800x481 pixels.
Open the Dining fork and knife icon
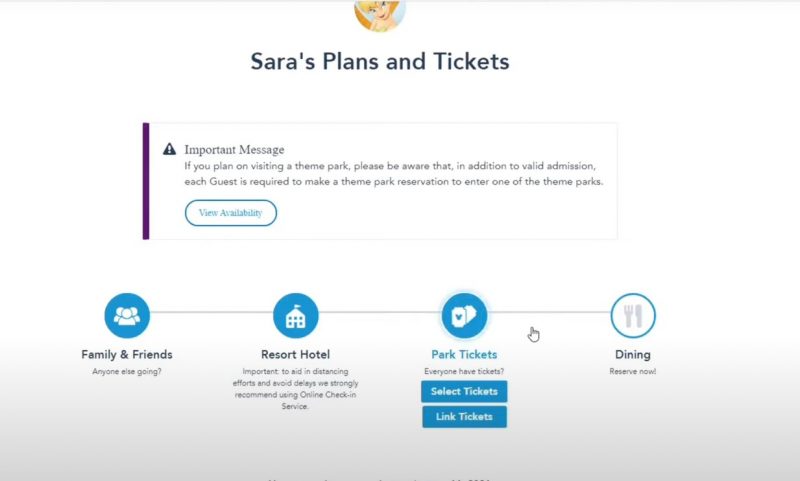click(x=633, y=315)
